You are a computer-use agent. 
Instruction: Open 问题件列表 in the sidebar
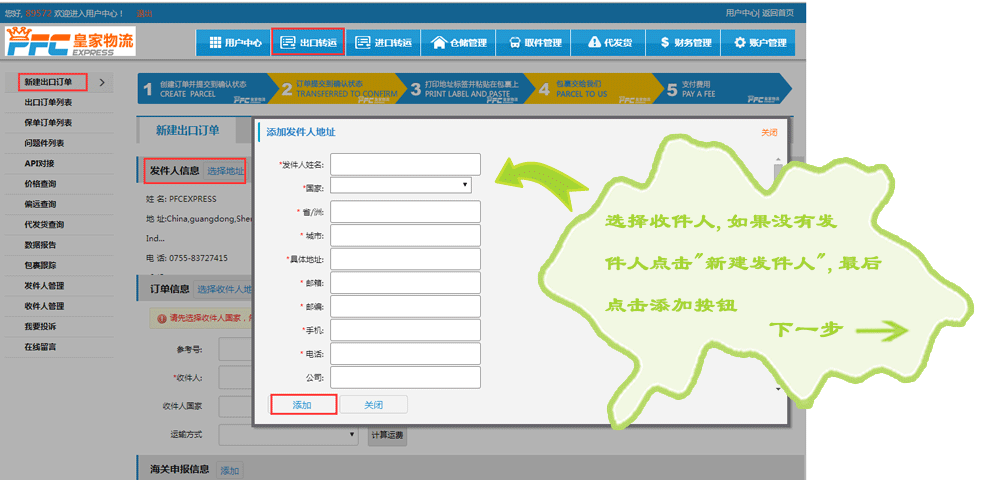coord(44,143)
